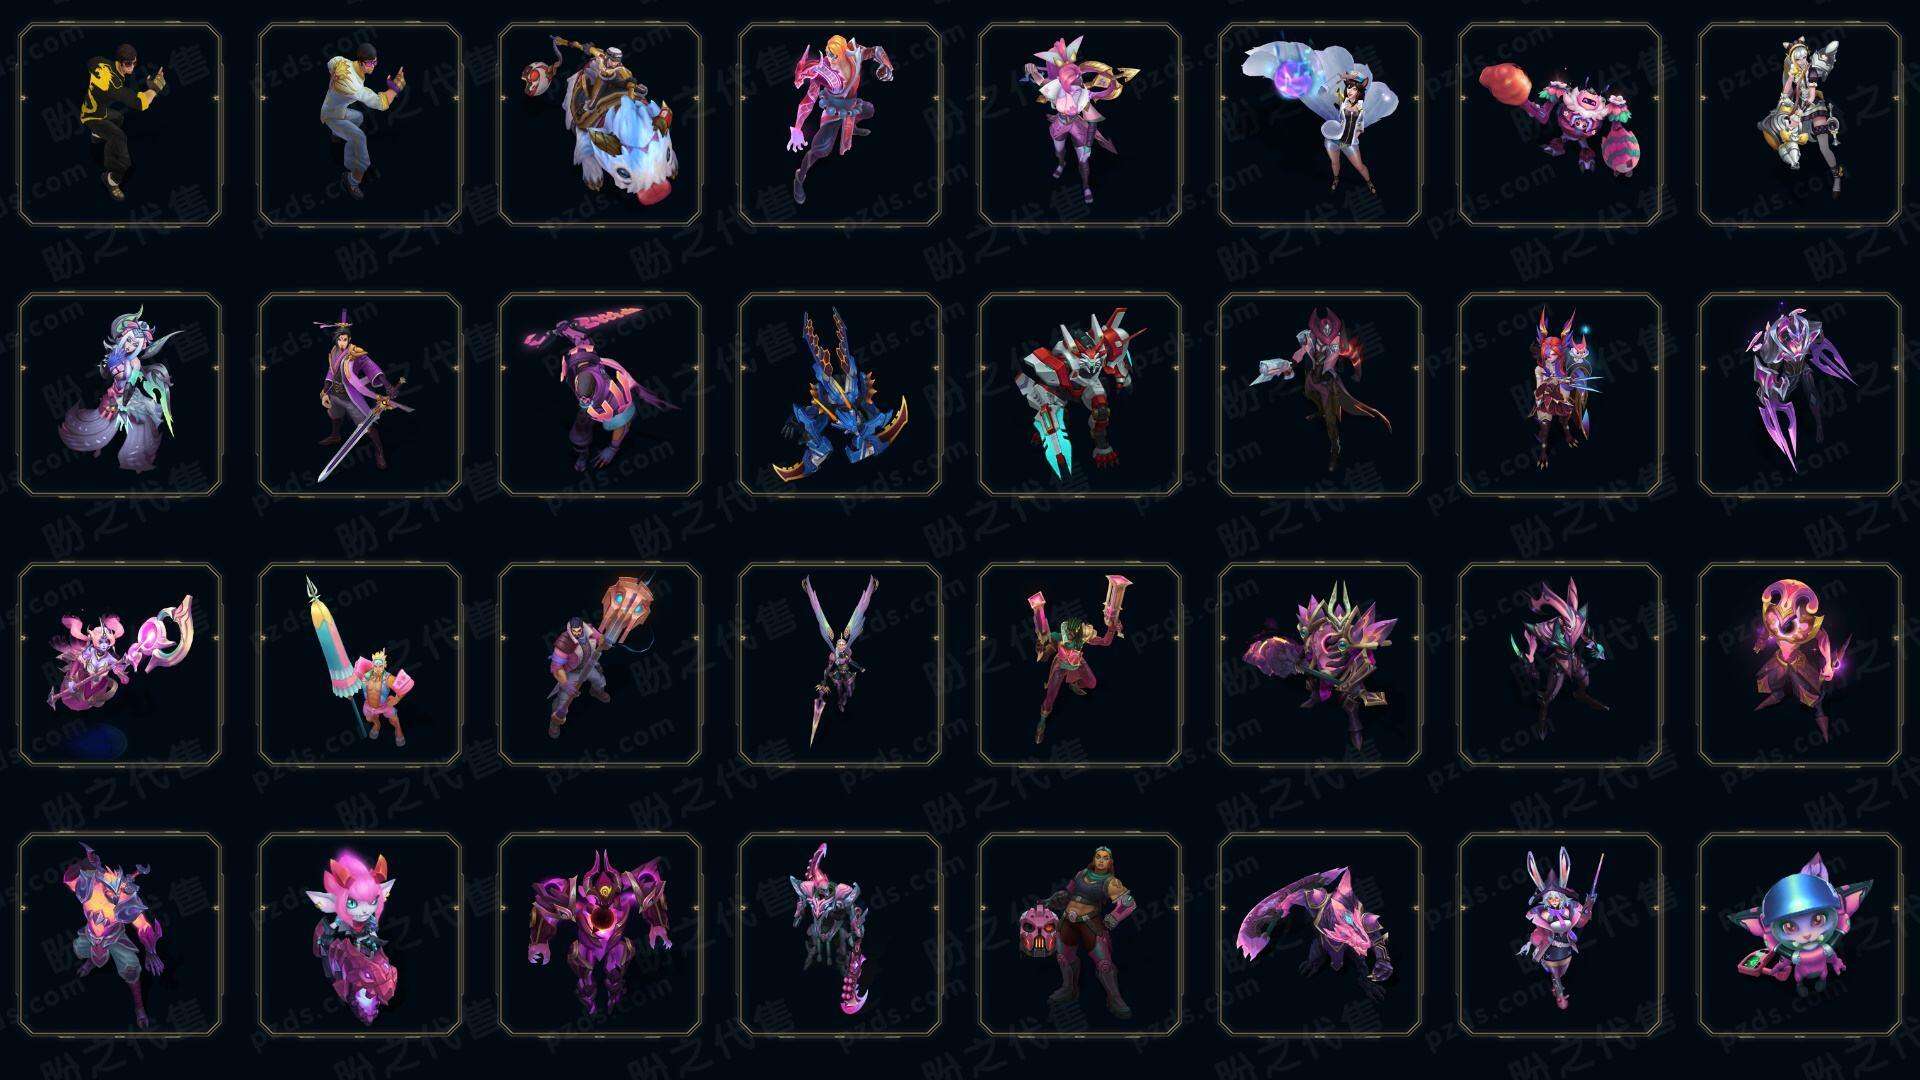Select the purple robed swordsman skin
1920x1080 pixels.
[x=360, y=394]
